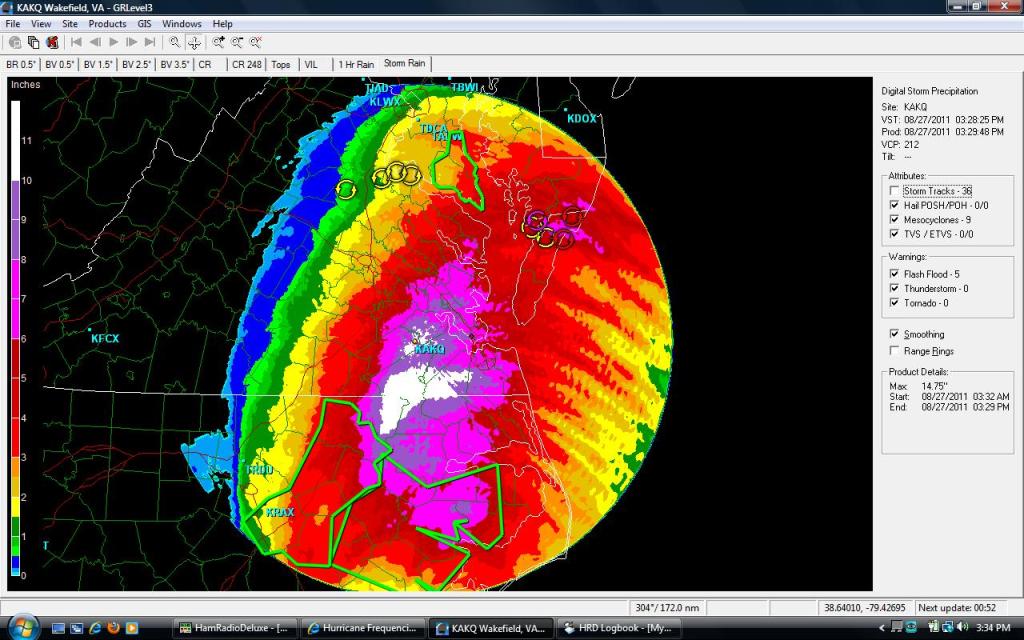Click the inches color scale legend
Image resolution: width=1024 pixels, height=640 pixels.
coord(16,338)
